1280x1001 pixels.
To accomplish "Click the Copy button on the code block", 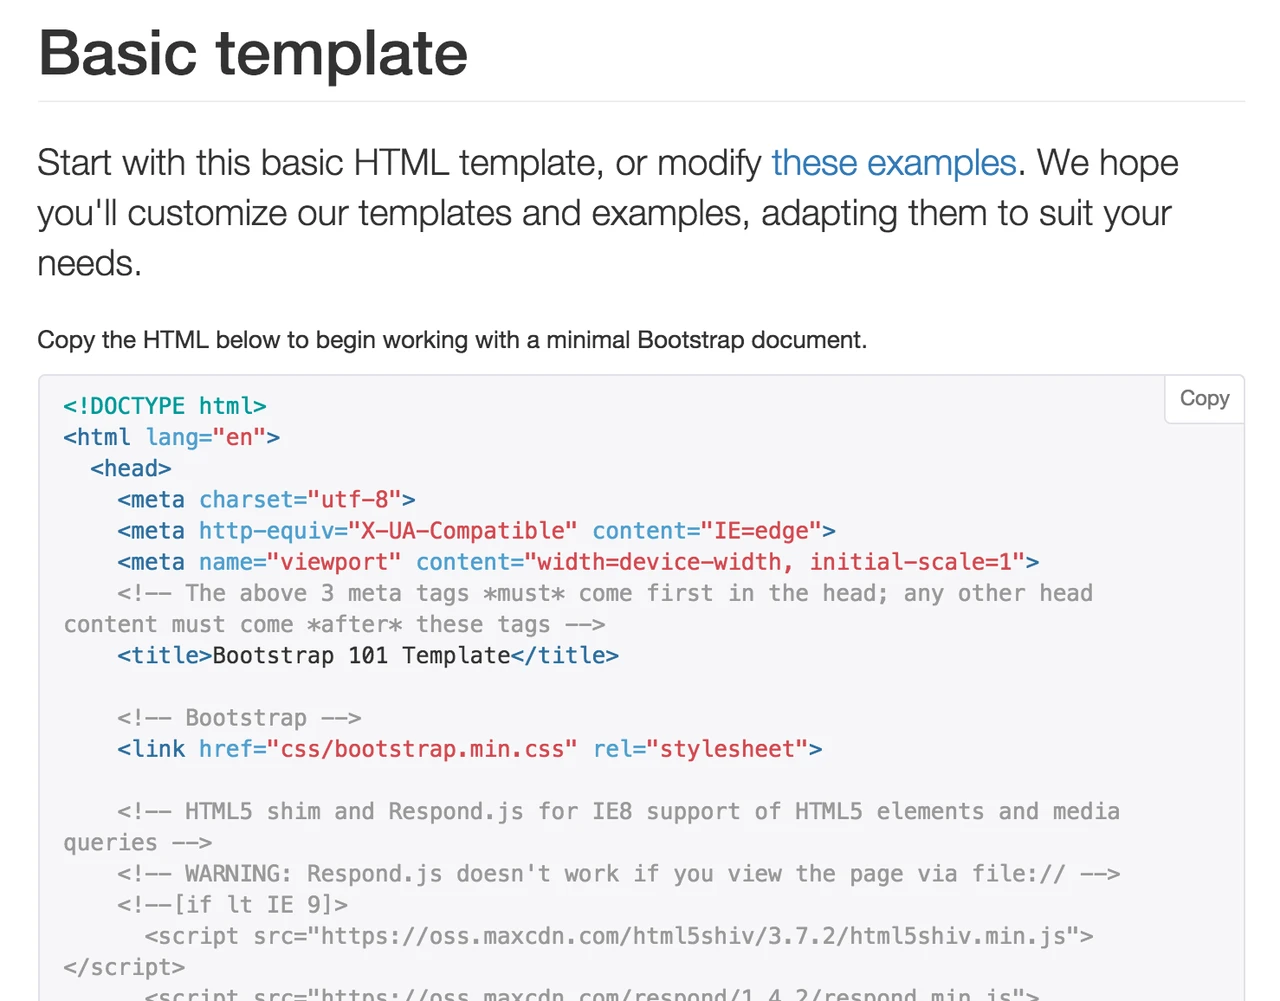I will [x=1204, y=398].
